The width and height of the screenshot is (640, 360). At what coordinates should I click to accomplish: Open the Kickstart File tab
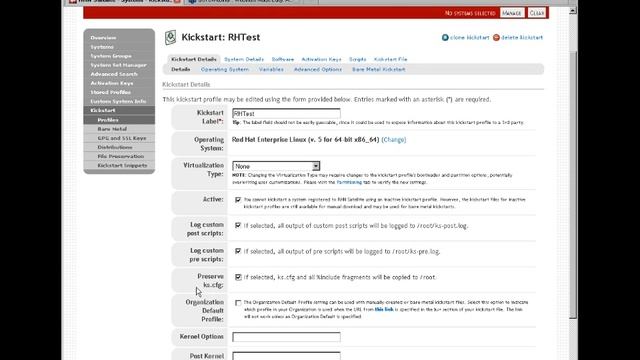coord(391,59)
